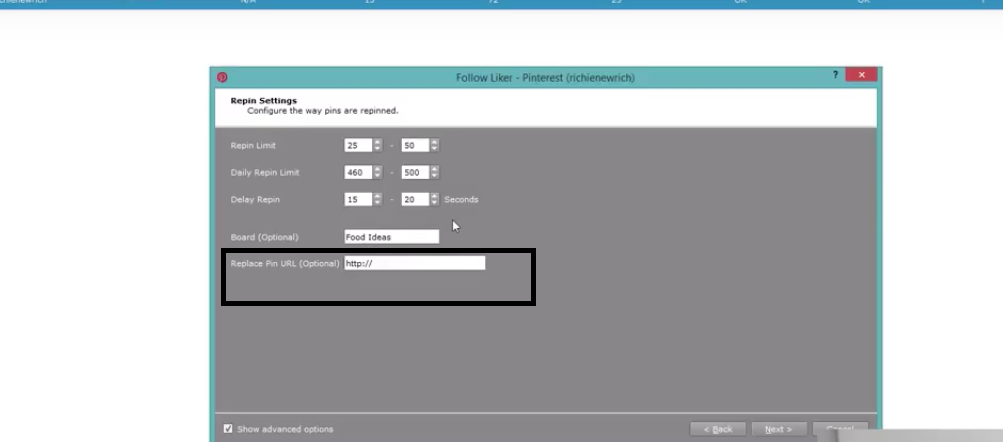Proceed with the Next button
Viewport: 1003px width, 442px height.
[x=778, y=429]
